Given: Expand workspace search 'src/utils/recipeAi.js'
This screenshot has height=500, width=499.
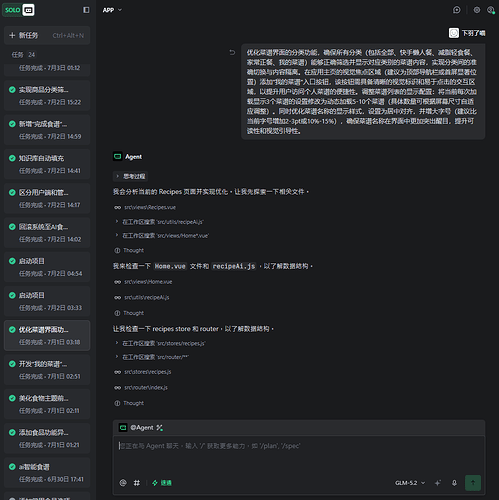Looking at the screenshot, I should (159, 222).
